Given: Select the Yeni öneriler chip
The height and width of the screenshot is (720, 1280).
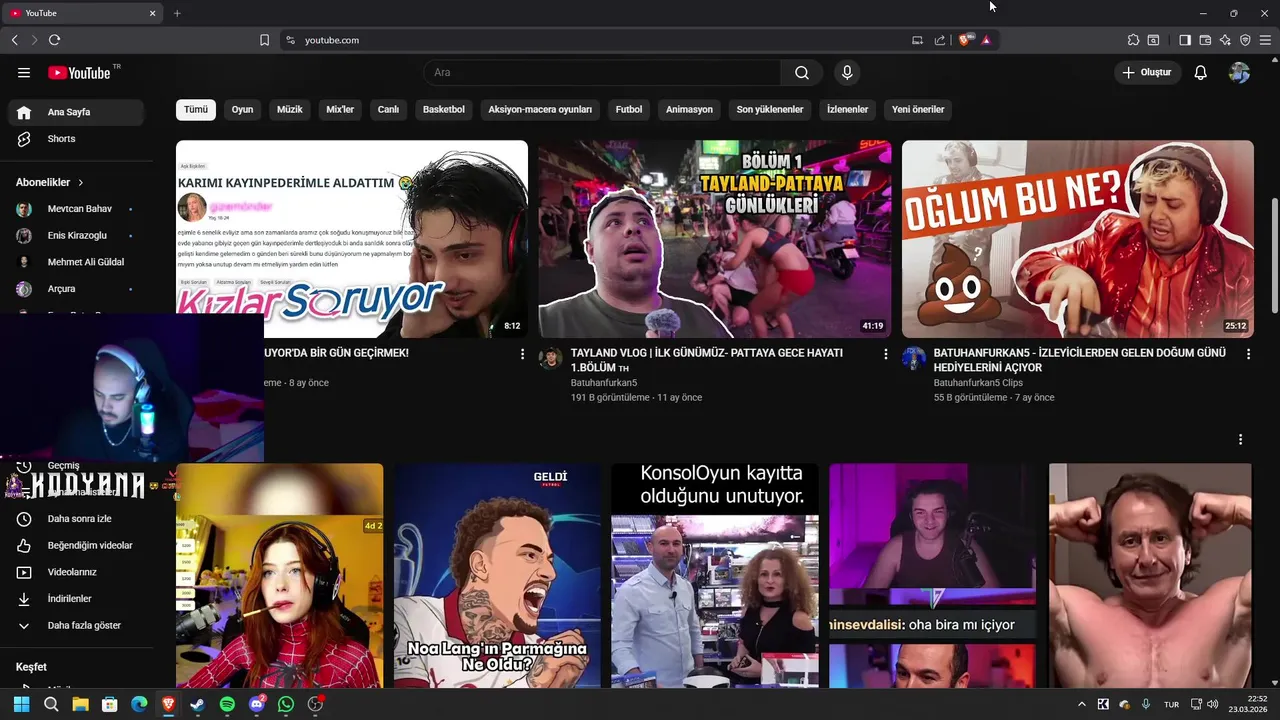Looking at the screenshot, I should point(918,110).
